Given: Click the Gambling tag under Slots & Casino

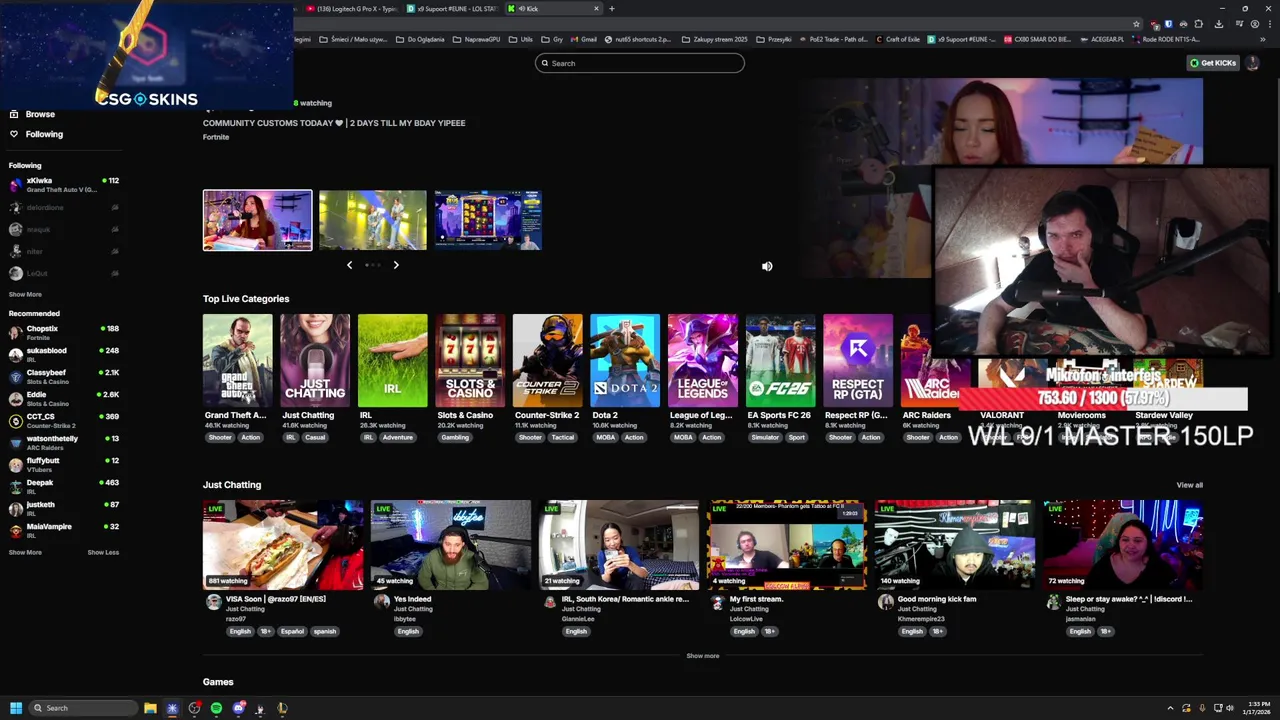Looking at the screenshot, I should [455, 437].
